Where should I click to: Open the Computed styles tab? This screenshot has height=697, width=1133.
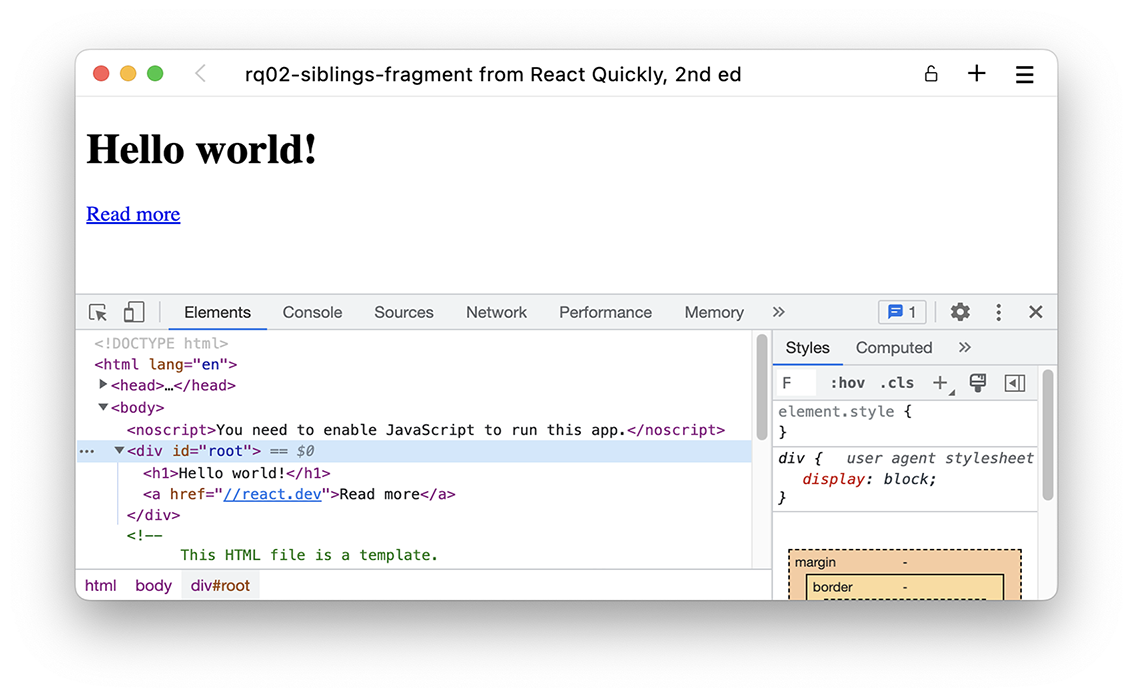pos(893,348)
